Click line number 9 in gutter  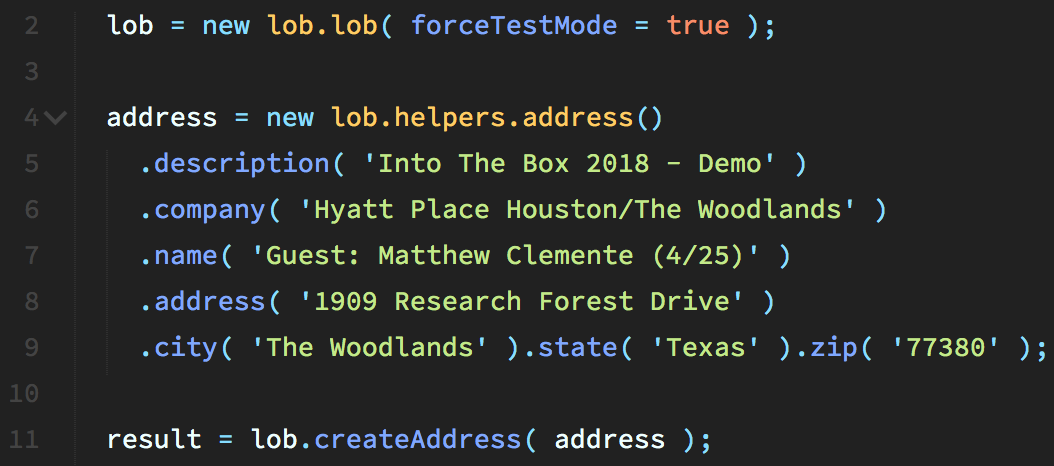point(31,347)
